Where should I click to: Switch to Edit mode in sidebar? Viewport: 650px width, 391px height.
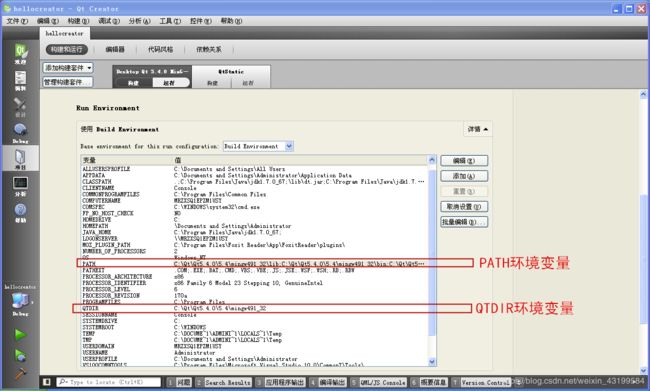tap(20, 80)
